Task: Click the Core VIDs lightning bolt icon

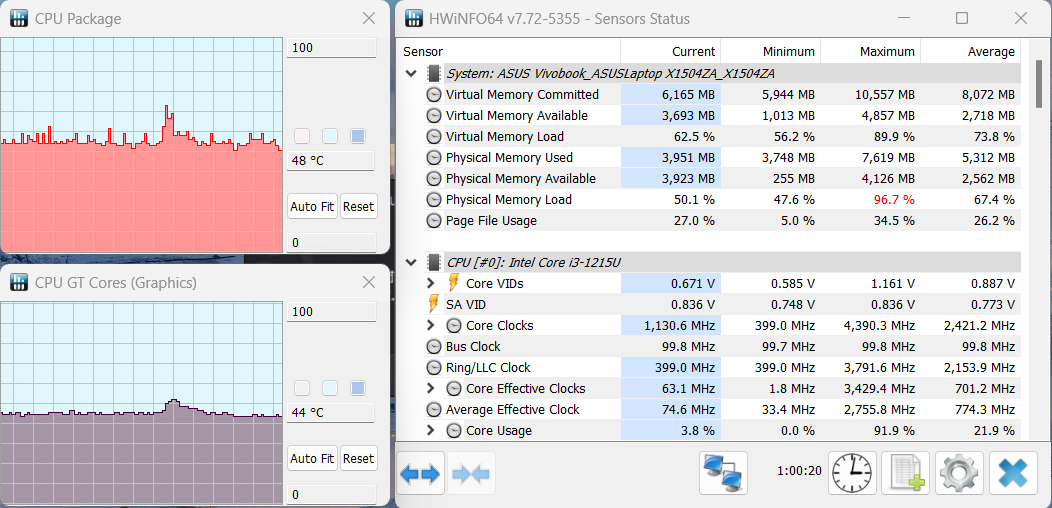Action: [454, 283]
